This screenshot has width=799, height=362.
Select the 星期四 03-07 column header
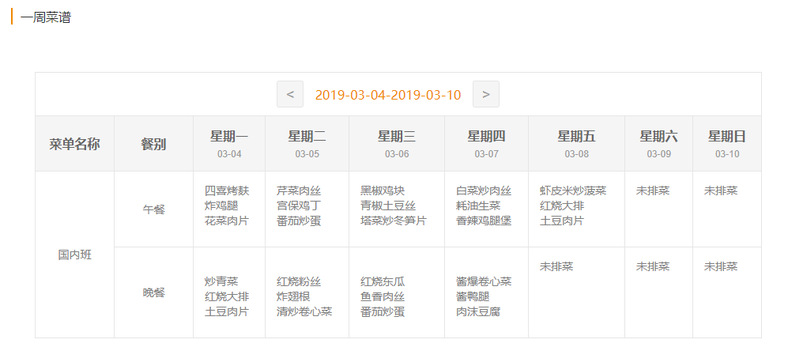tap(487, 144)
